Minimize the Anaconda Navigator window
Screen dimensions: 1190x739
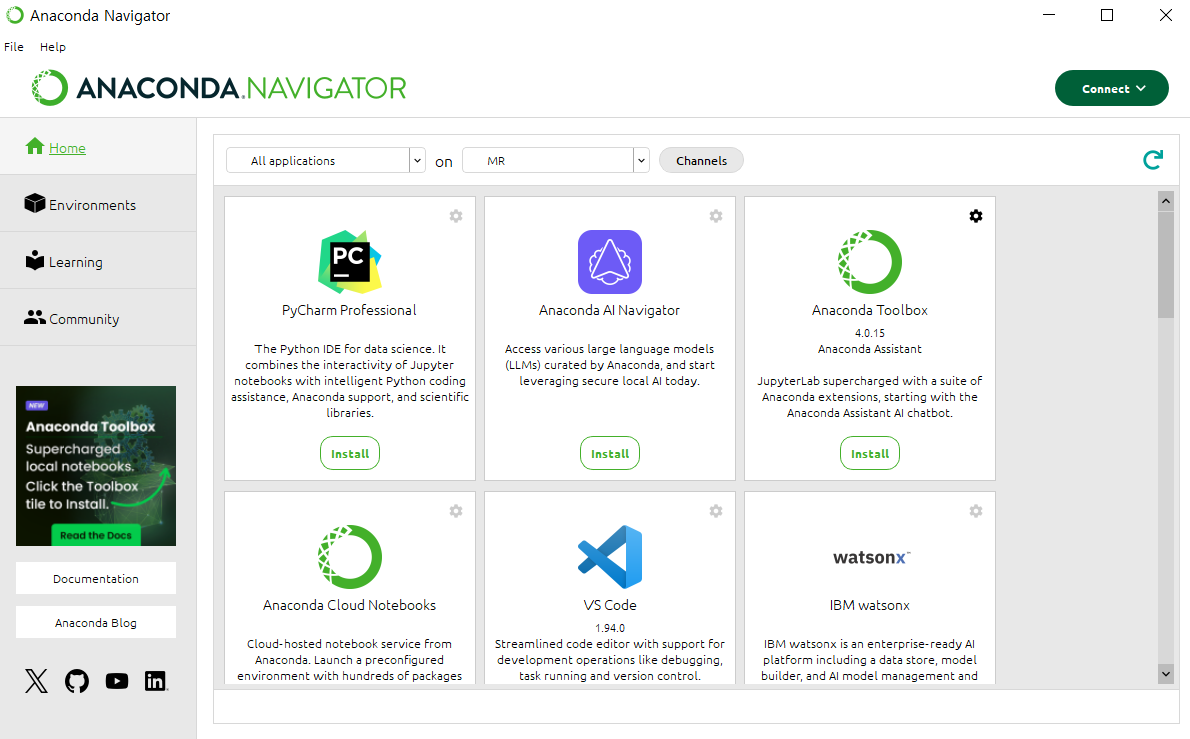coord(1049,15)
